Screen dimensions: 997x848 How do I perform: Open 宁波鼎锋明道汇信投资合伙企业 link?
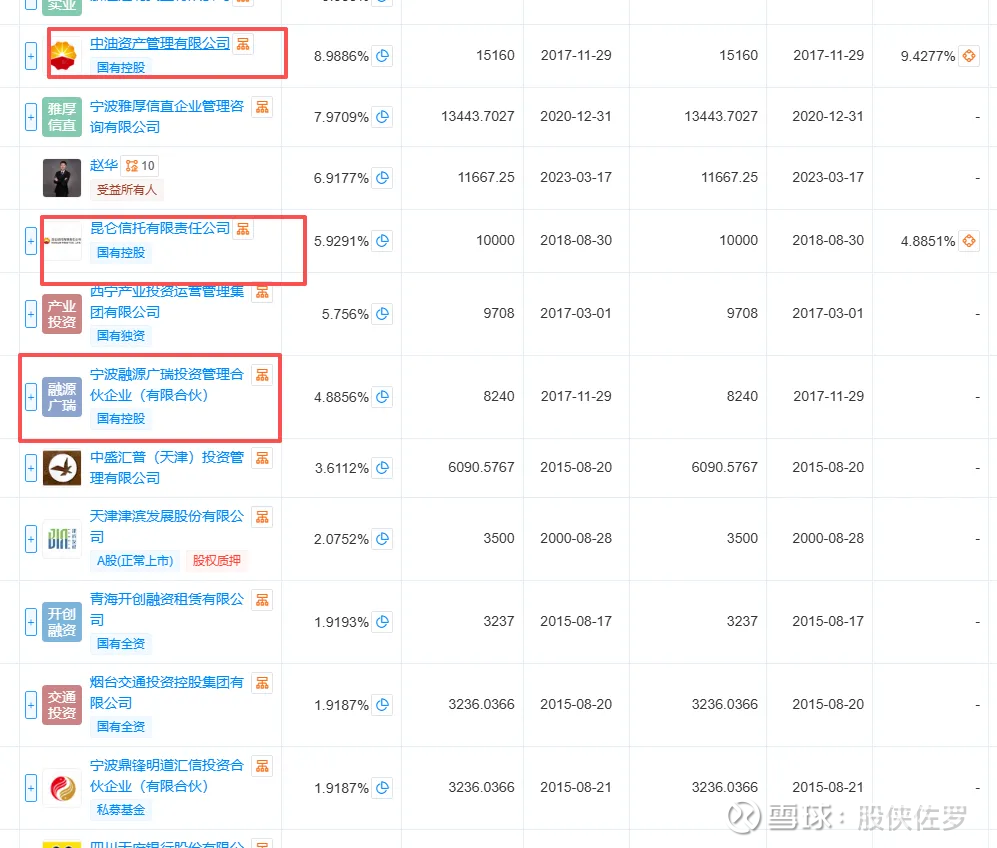click(x=167, y=776)
